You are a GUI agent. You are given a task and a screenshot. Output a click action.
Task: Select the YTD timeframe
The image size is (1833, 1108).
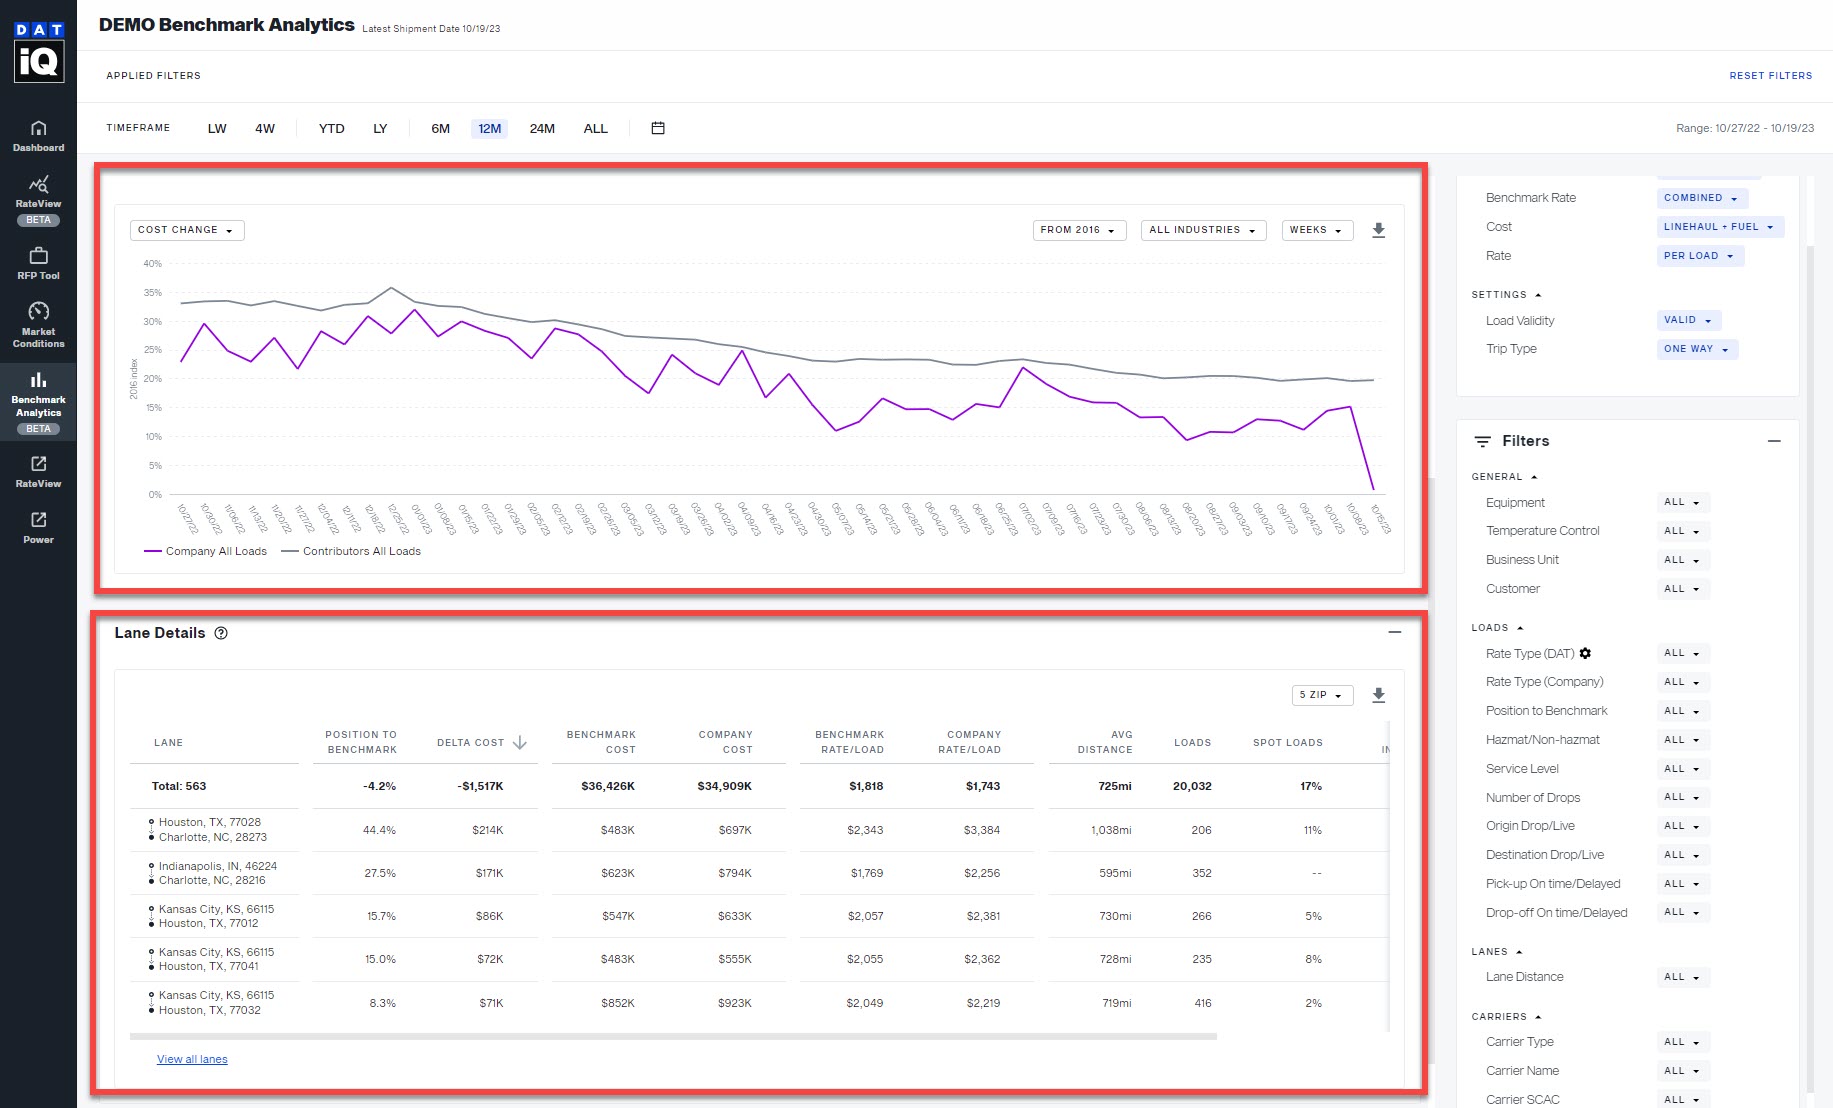click(331, 128)
